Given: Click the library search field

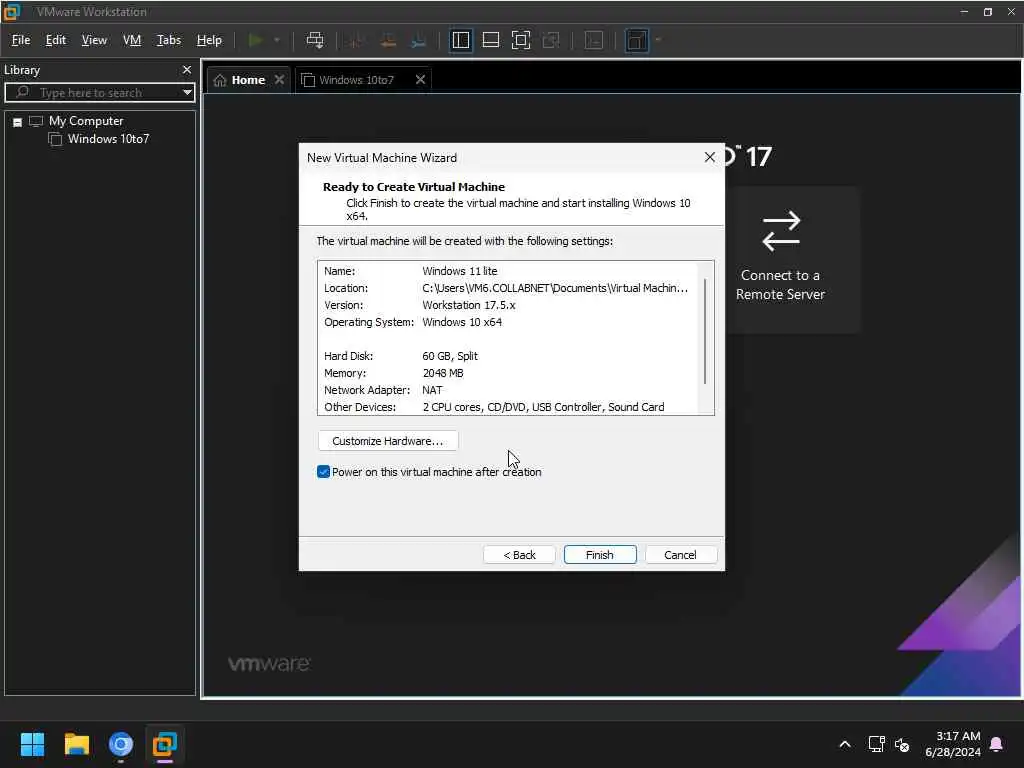Looking at the screenshot, I should click(99, 93).
